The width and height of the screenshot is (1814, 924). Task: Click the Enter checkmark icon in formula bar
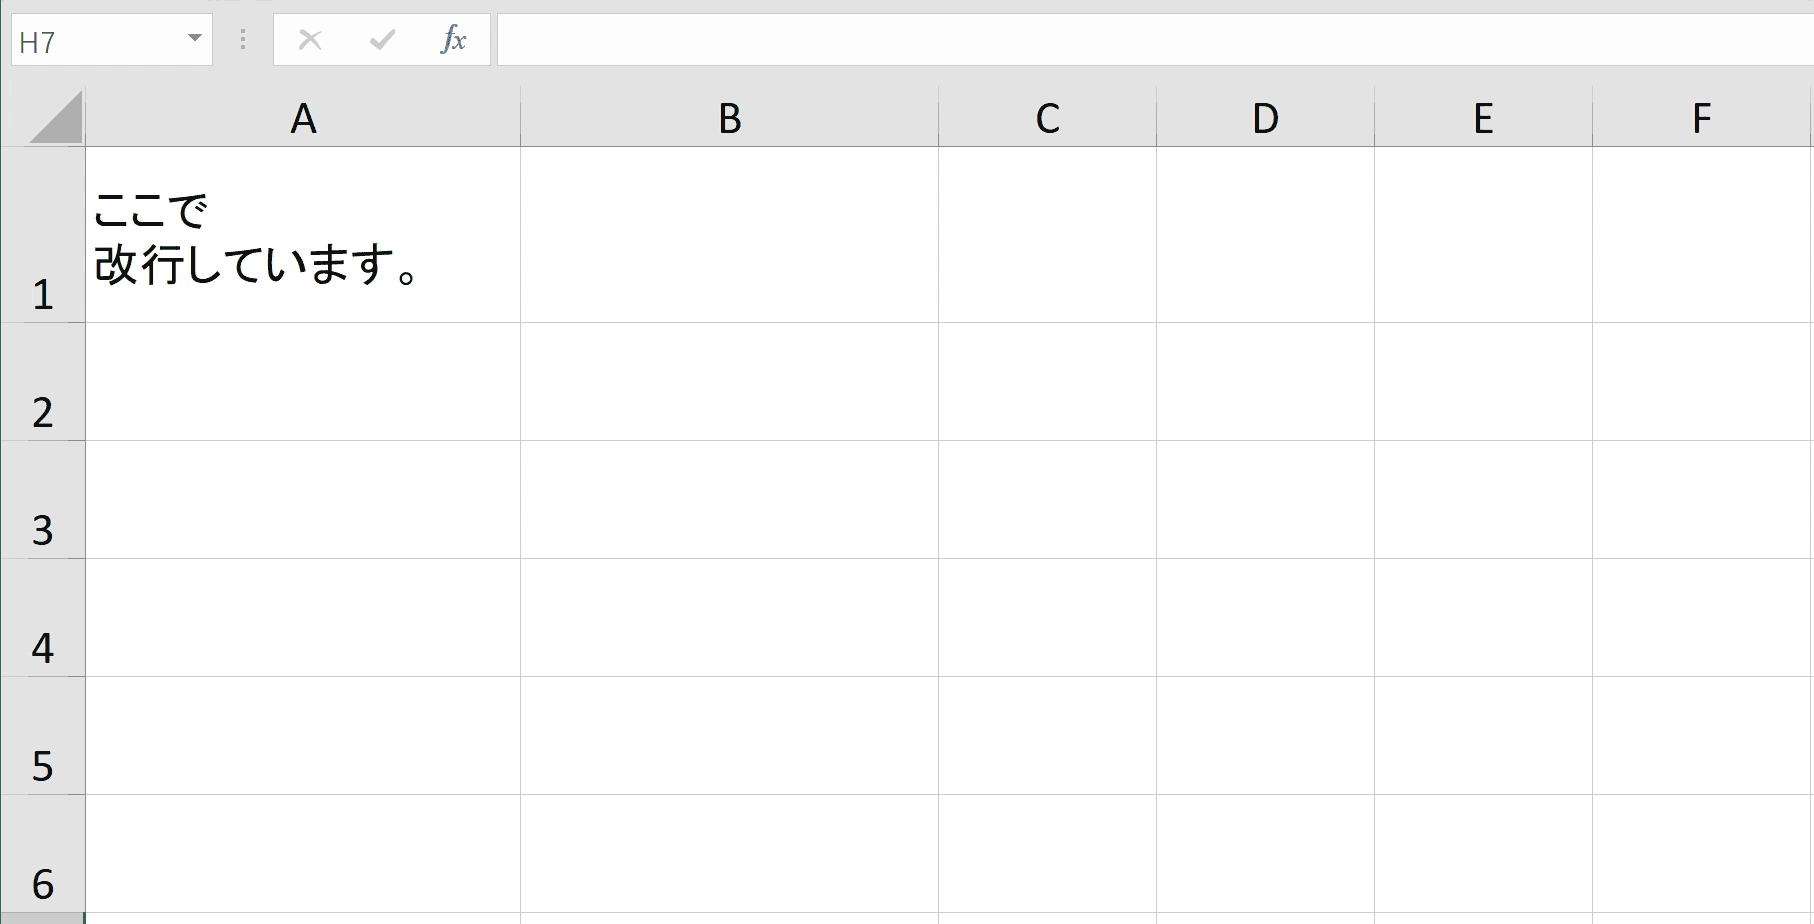pos(382,40)
